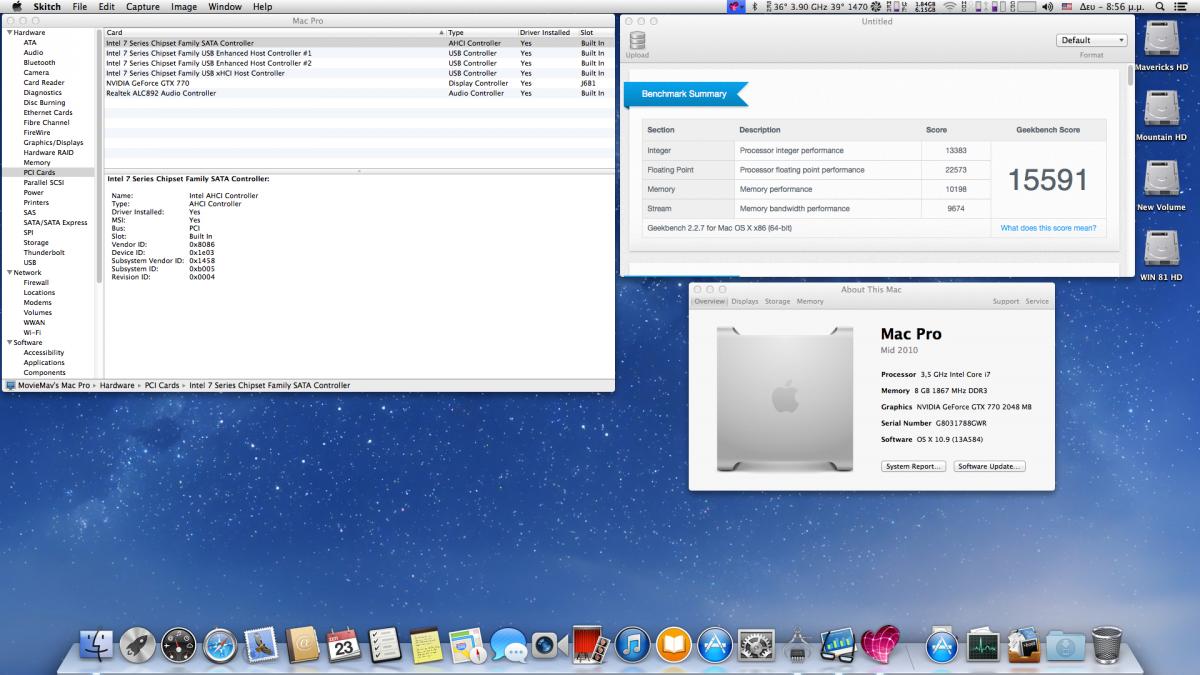Switch to Memory tab in About This Mac

coord(810,301)
